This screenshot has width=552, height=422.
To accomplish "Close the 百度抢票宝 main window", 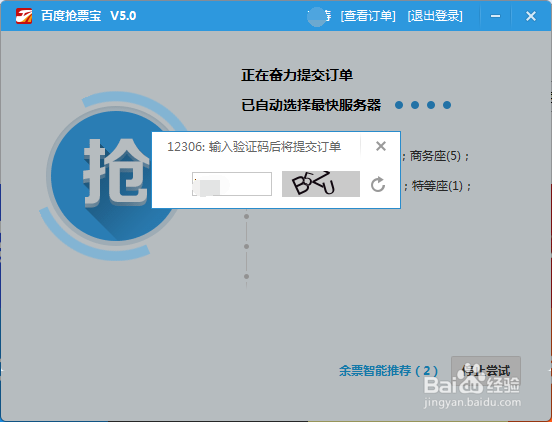I will 531,16.
